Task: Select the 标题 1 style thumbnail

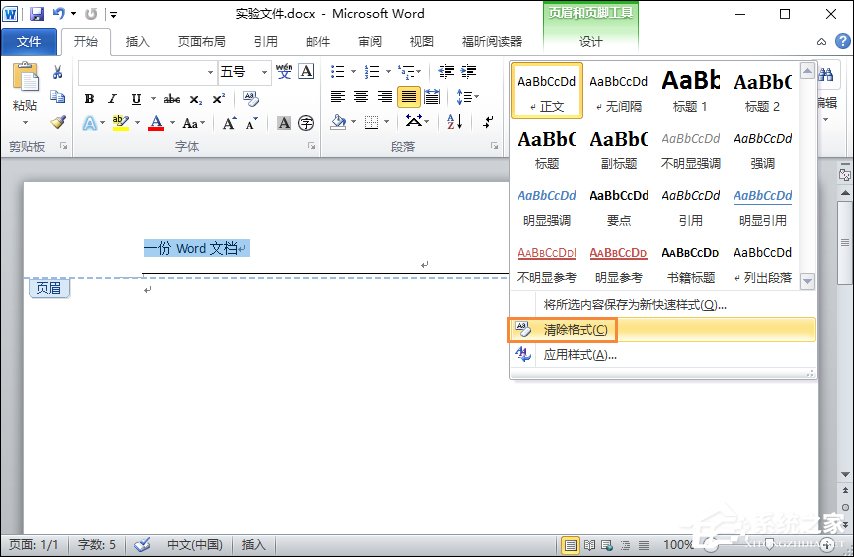Action: tap(690, 90)
